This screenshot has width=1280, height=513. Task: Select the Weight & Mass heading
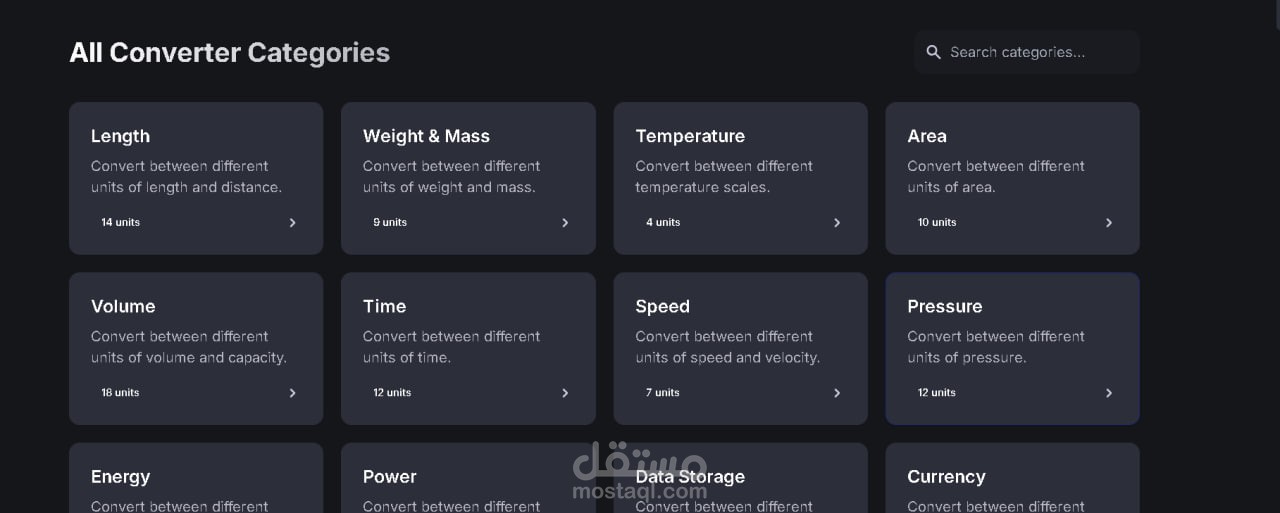pos(426,136)
